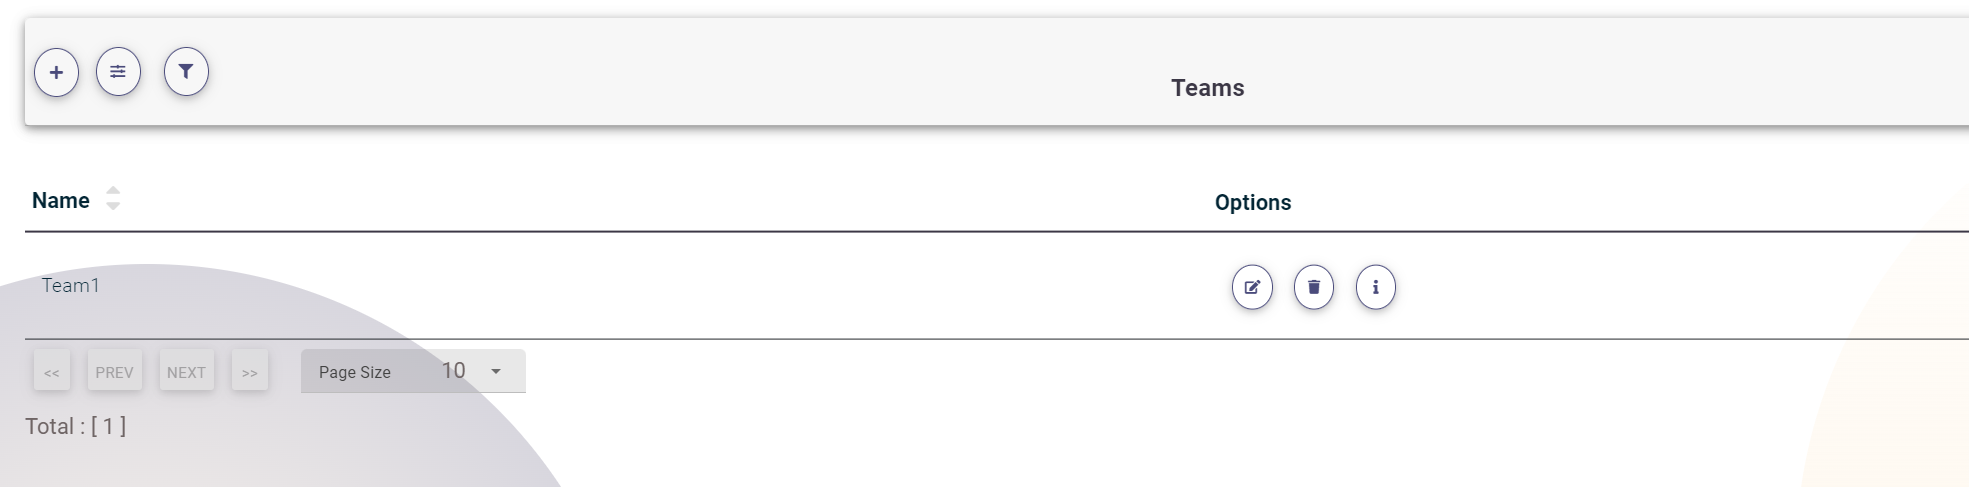Delete Team1 with the trash icon
Screen dimensions: 1969x487
pyautogui.click(x=1314, y=288)
